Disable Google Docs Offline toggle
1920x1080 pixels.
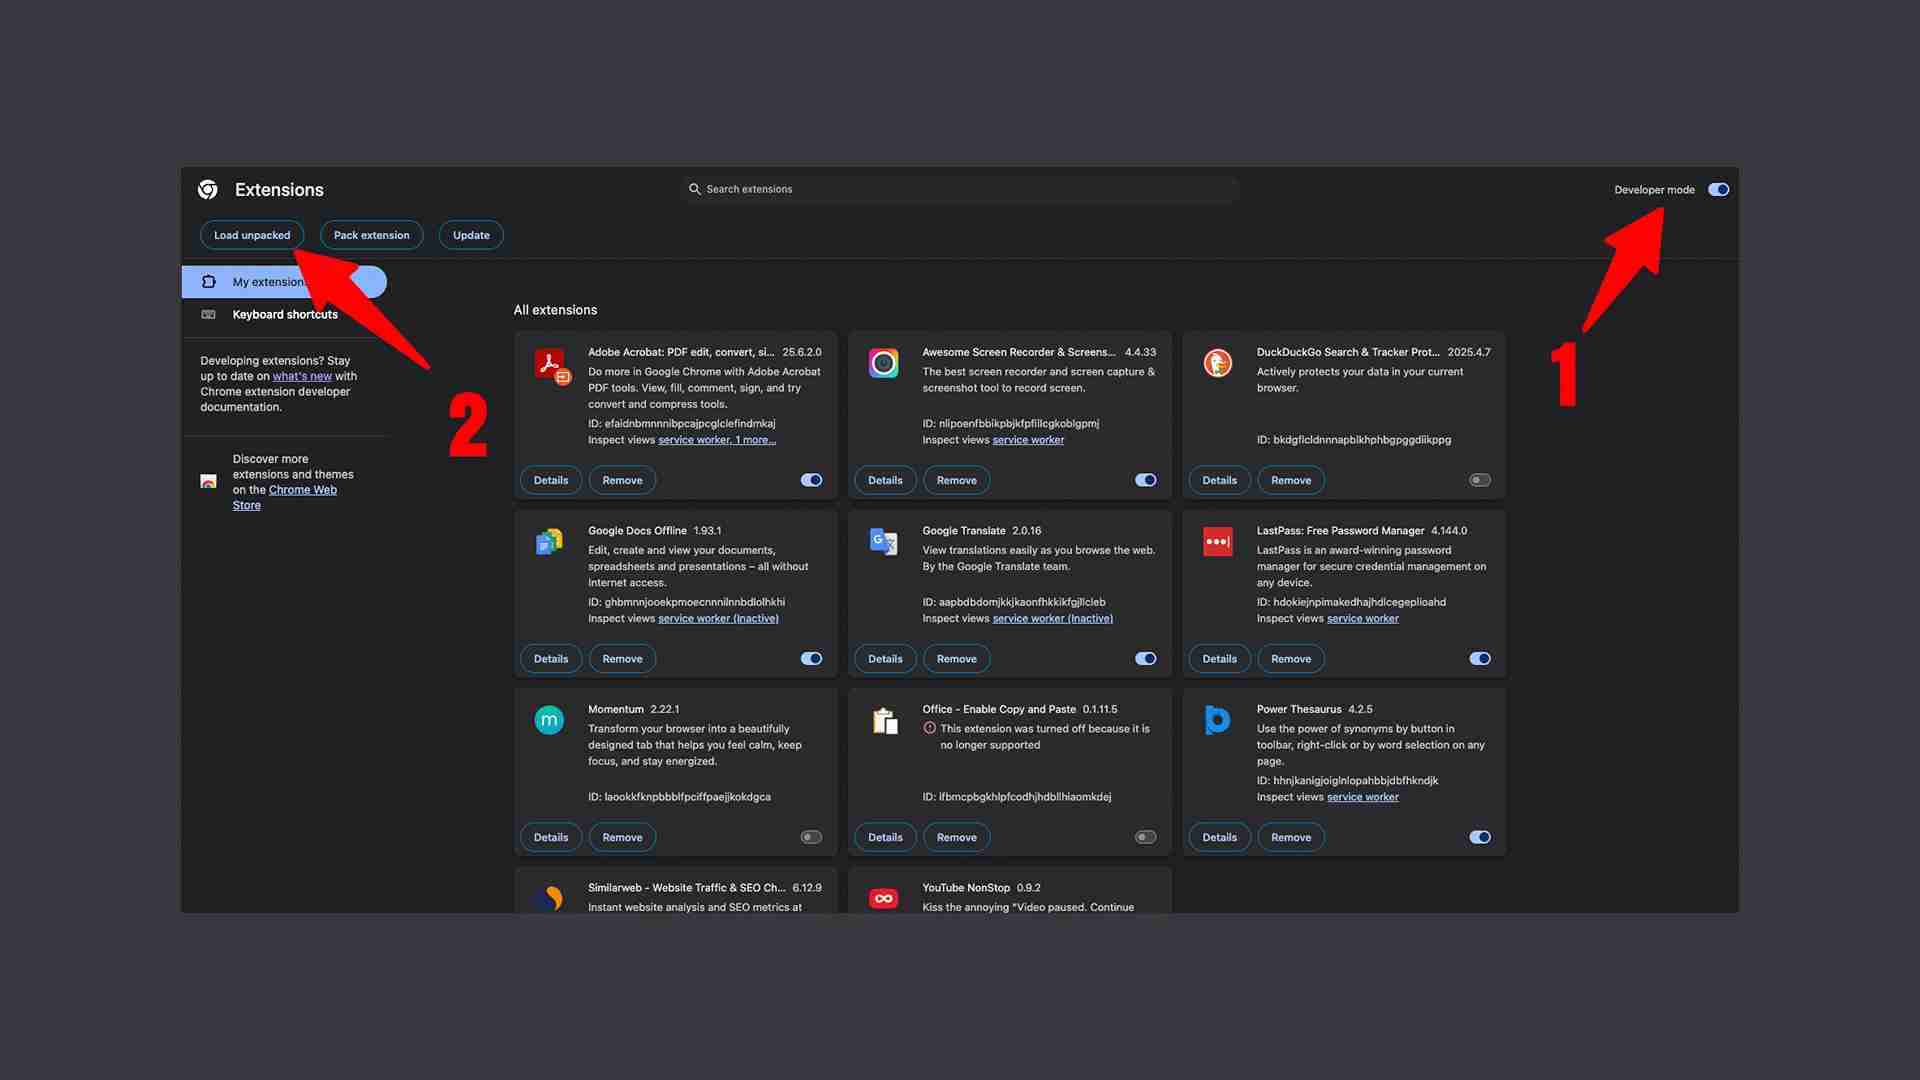click(x=812, y=659)
